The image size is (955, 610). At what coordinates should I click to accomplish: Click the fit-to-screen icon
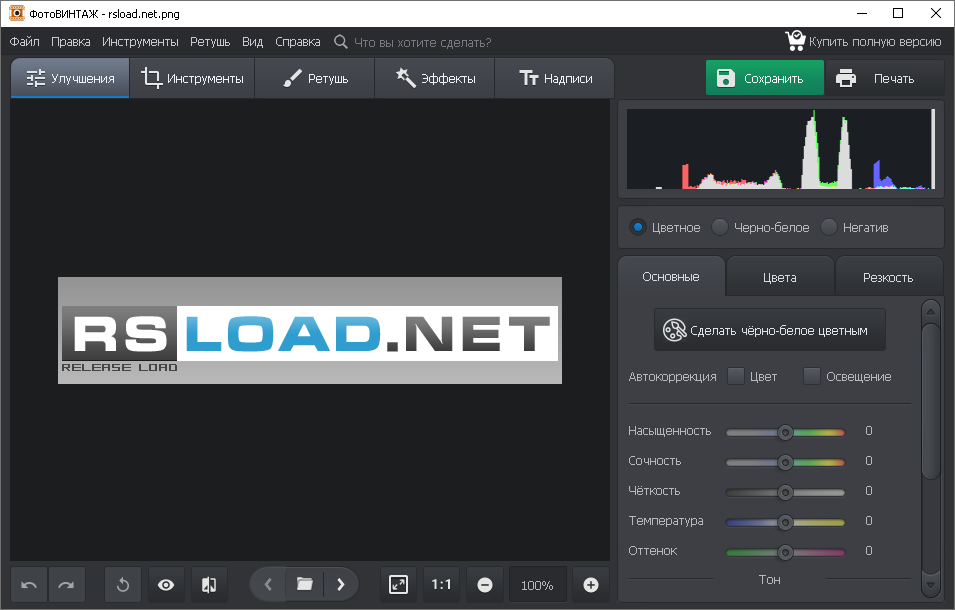(x=398, y=585)
